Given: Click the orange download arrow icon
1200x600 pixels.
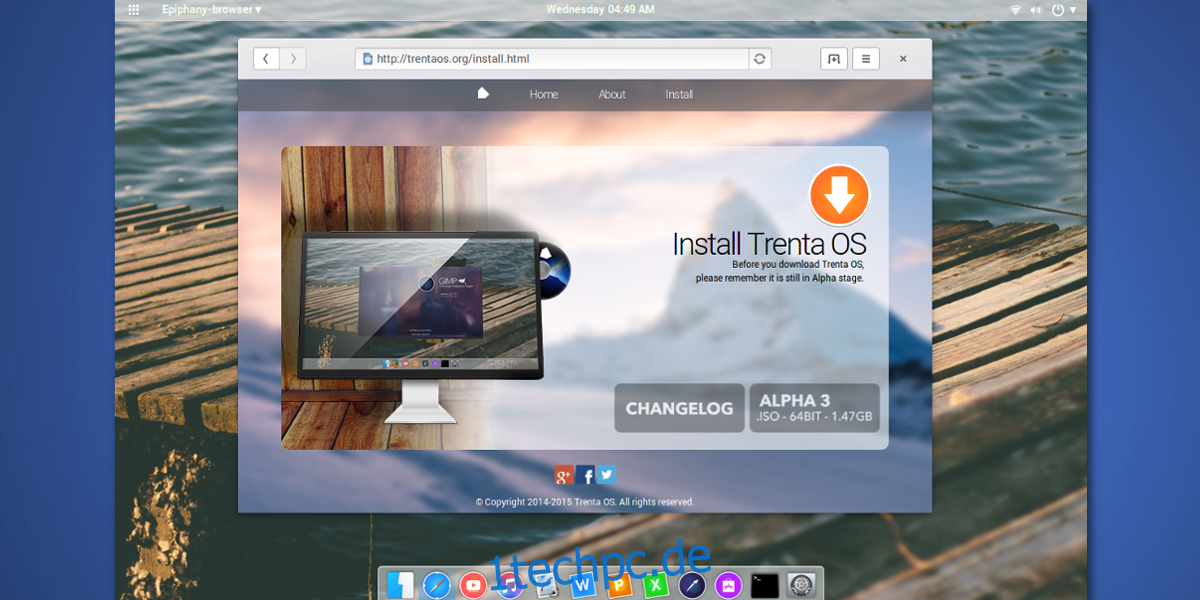Looking at the screenshot, I should pyautogui.click(x=839, y=195).
